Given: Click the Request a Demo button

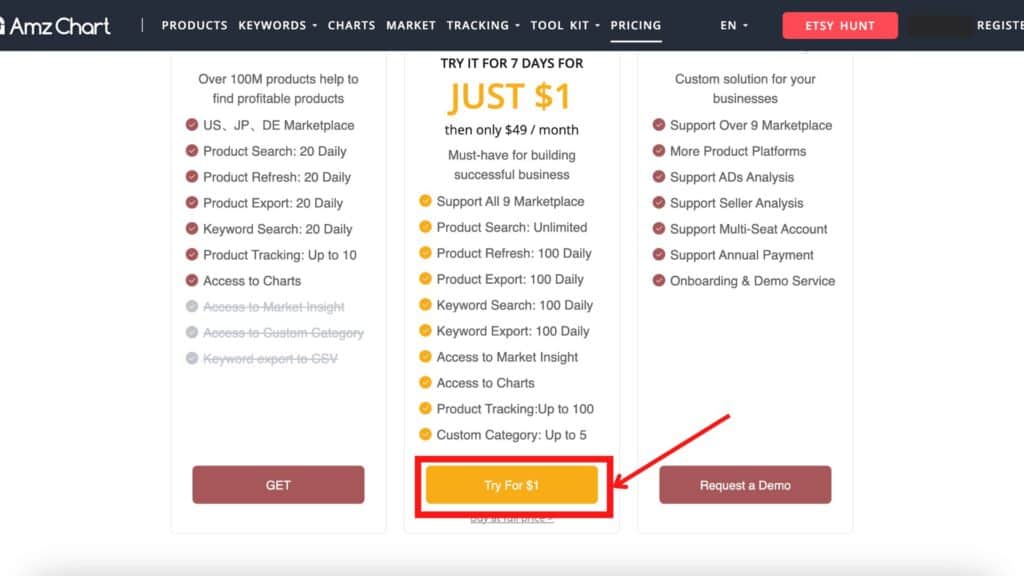Looking at the screenshot, I should coord(745,485).
